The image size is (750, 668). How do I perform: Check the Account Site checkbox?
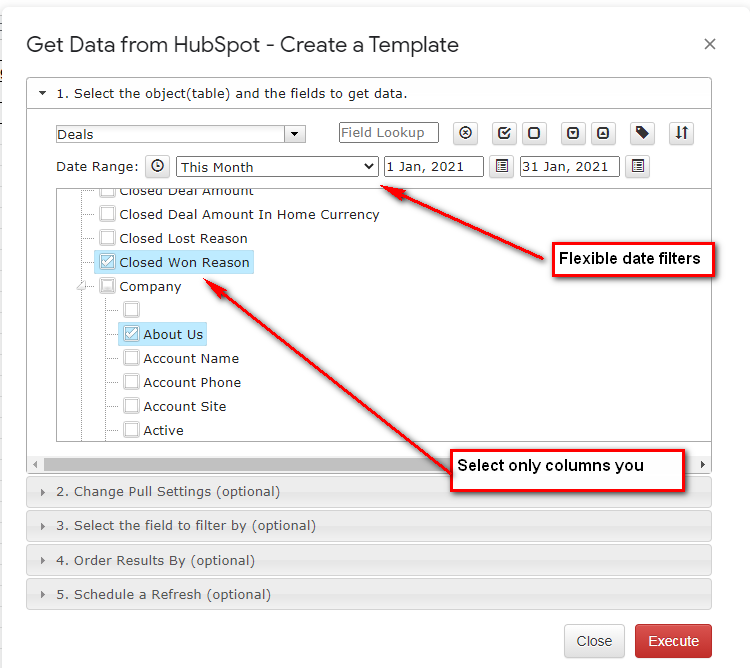coord(132,405)
